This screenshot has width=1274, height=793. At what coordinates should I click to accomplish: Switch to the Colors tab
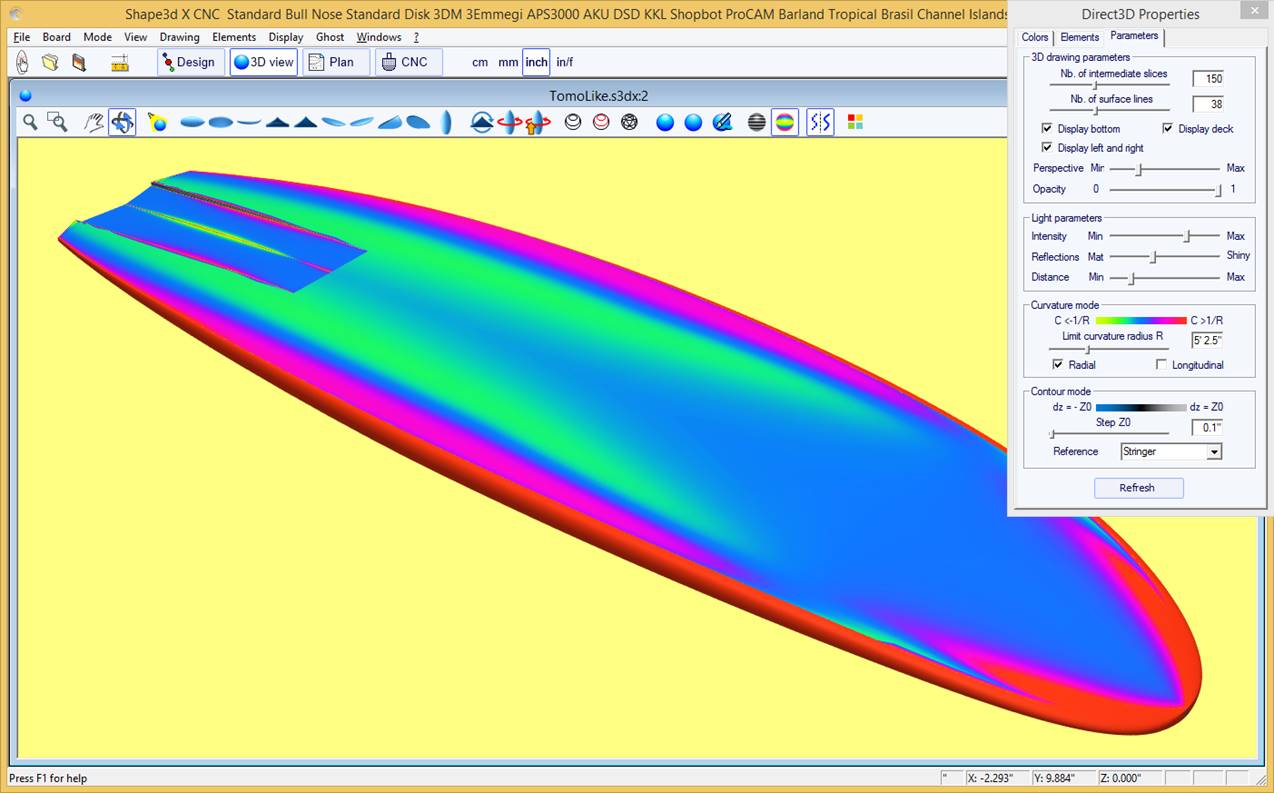pyautogui.click(x=1035, y=37)
